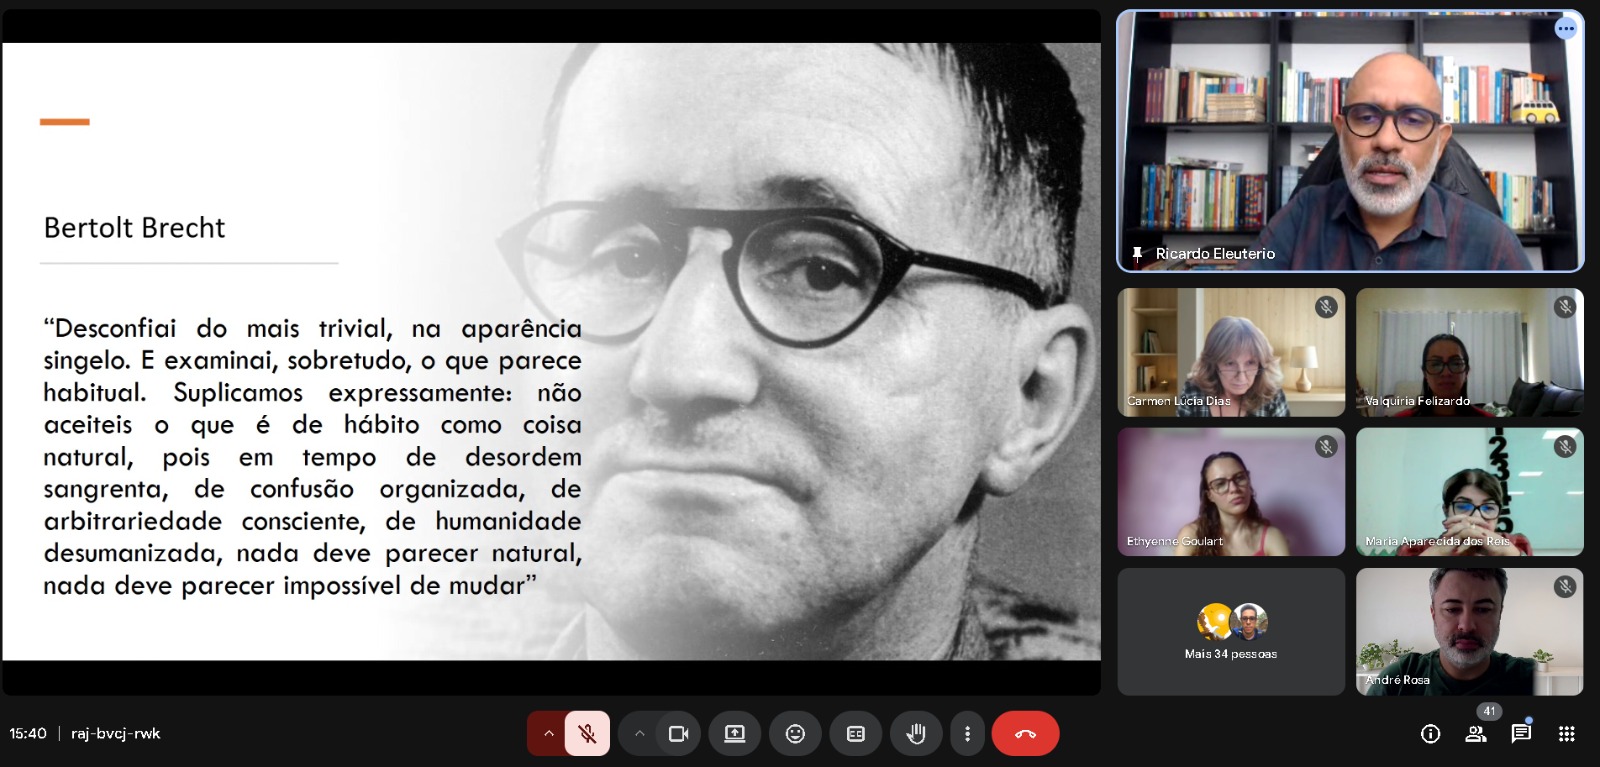
Task: Expand audio settings chevron beside microphone
Action: click(x=548, y=734)
